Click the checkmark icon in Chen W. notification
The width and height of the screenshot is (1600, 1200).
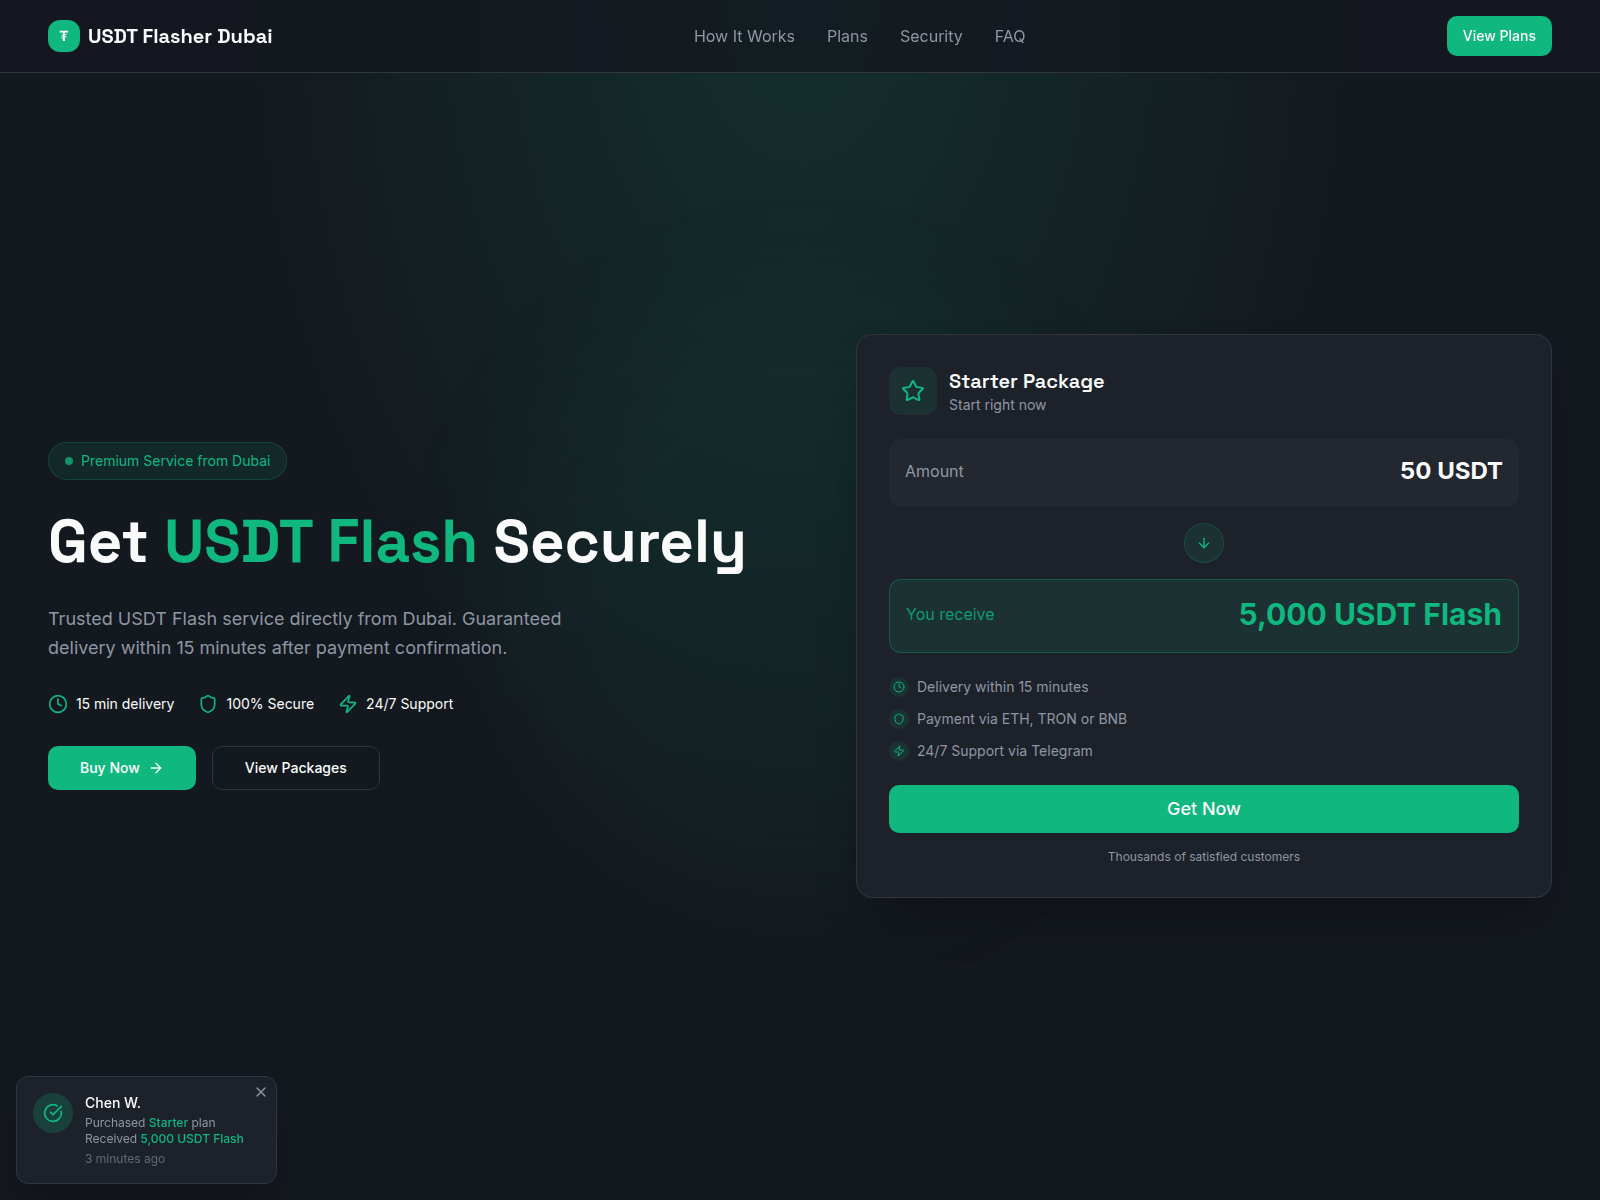pyautogui.click(x=53, y=1113)
